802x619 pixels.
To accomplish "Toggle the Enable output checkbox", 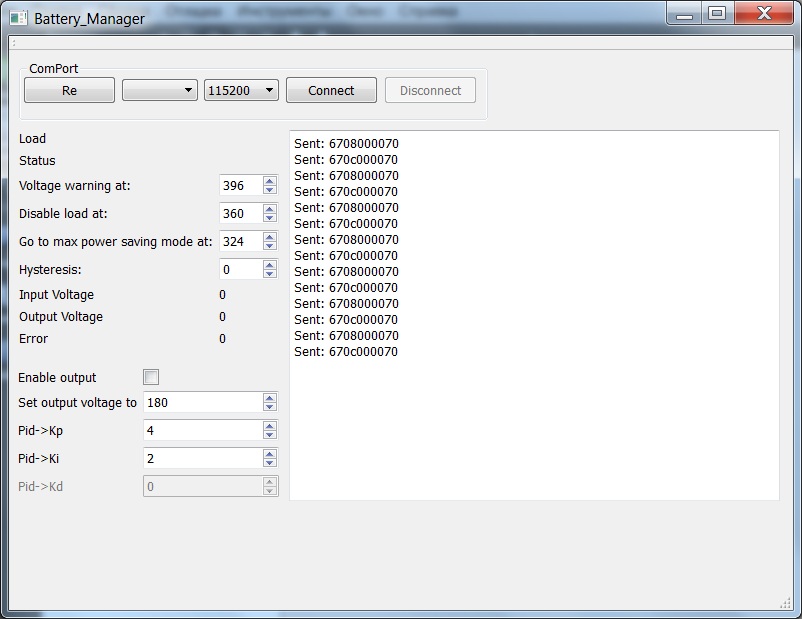I will [151, 377].
